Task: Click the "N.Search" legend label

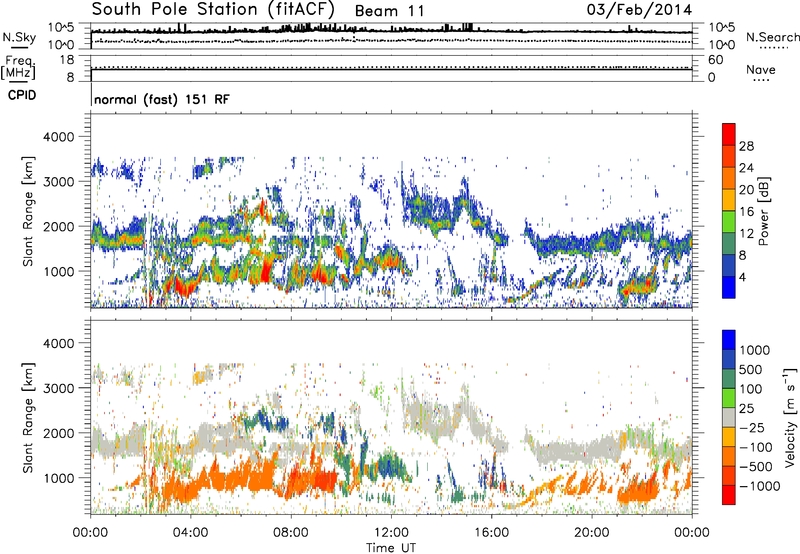Action: coord(773,37)
